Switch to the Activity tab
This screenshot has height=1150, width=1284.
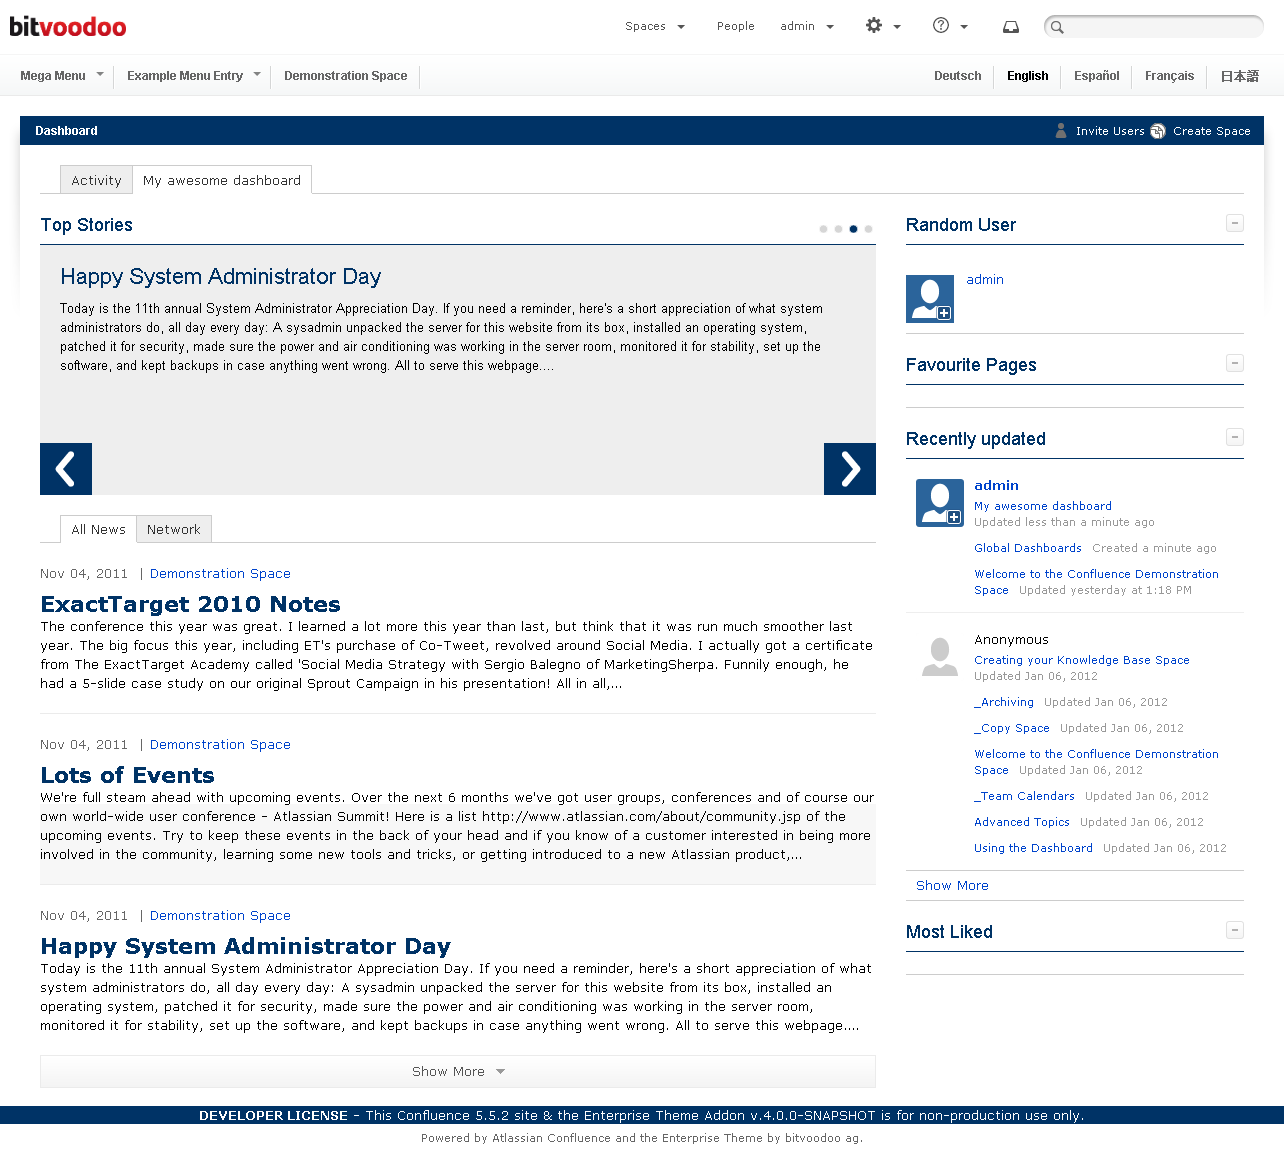point(96,180)
